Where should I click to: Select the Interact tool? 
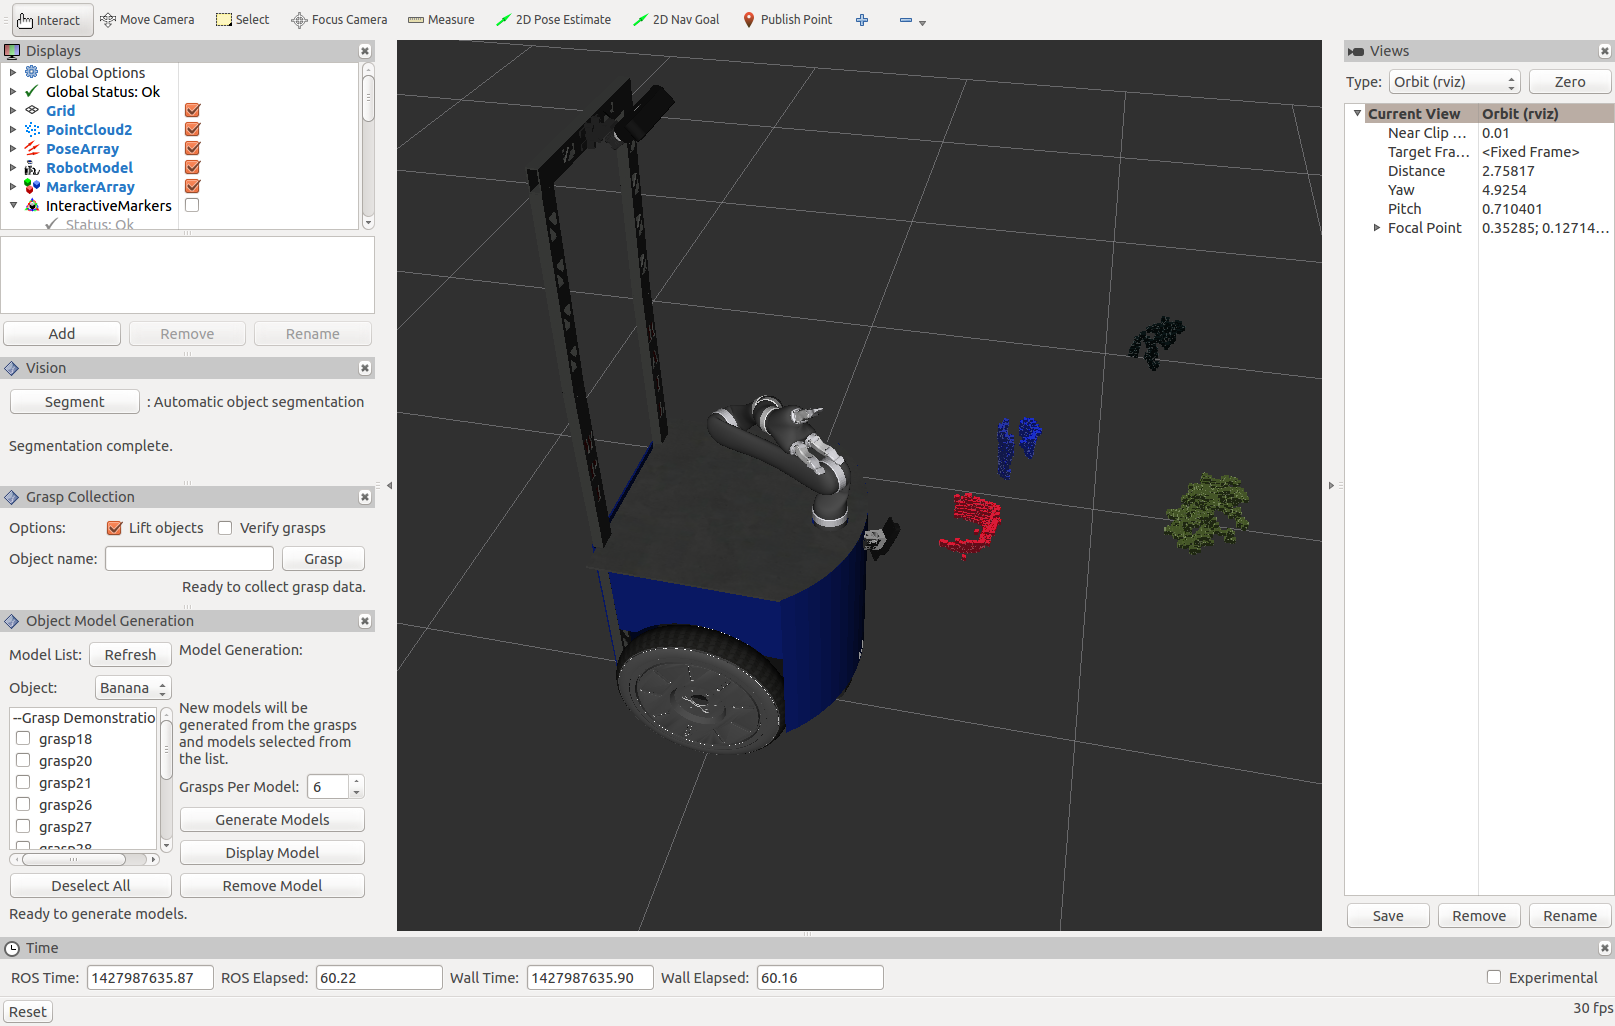tap(49, 20)
